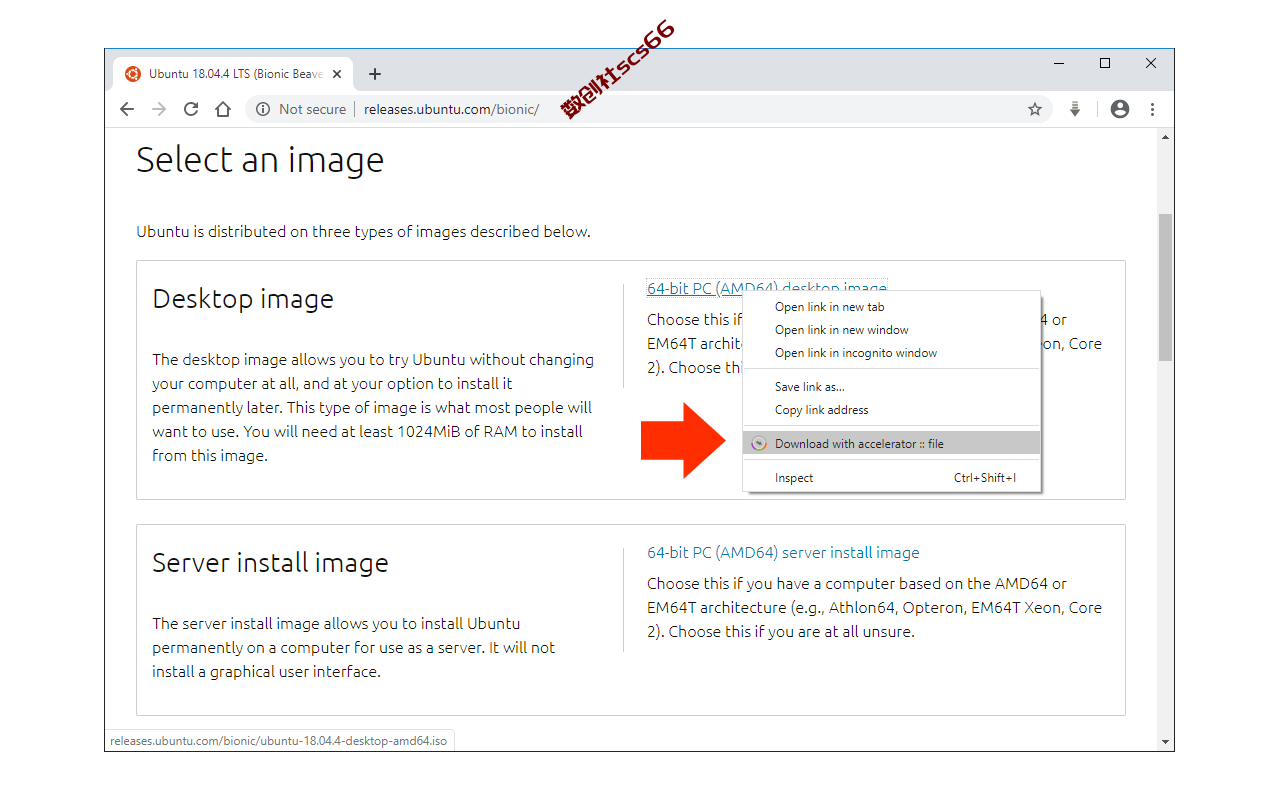
Task: Reload the Ubuntu releases page
Action: 191,109
